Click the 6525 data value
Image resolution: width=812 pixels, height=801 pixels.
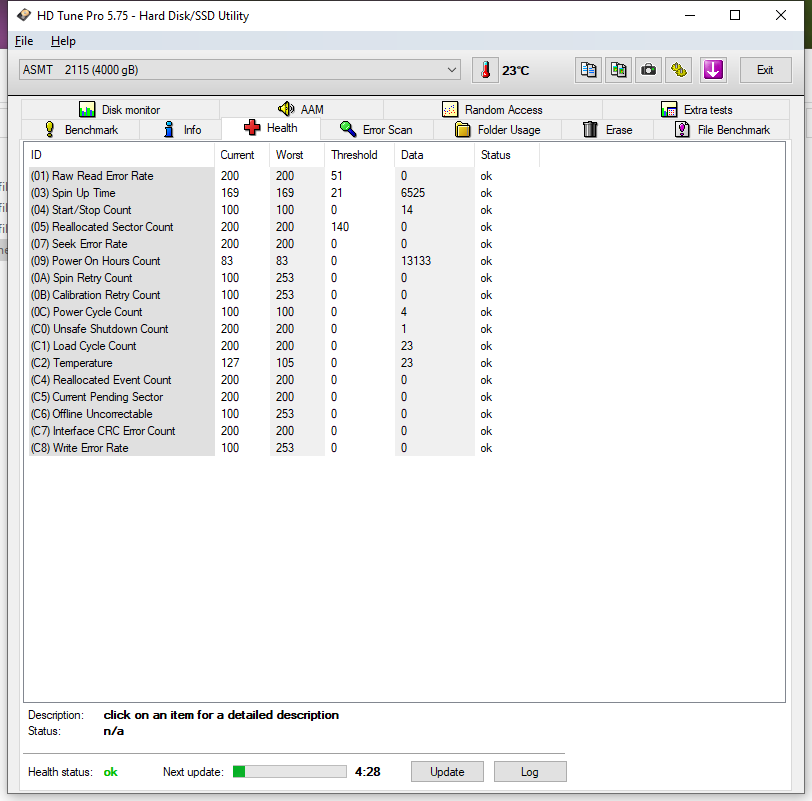(413, 193)
